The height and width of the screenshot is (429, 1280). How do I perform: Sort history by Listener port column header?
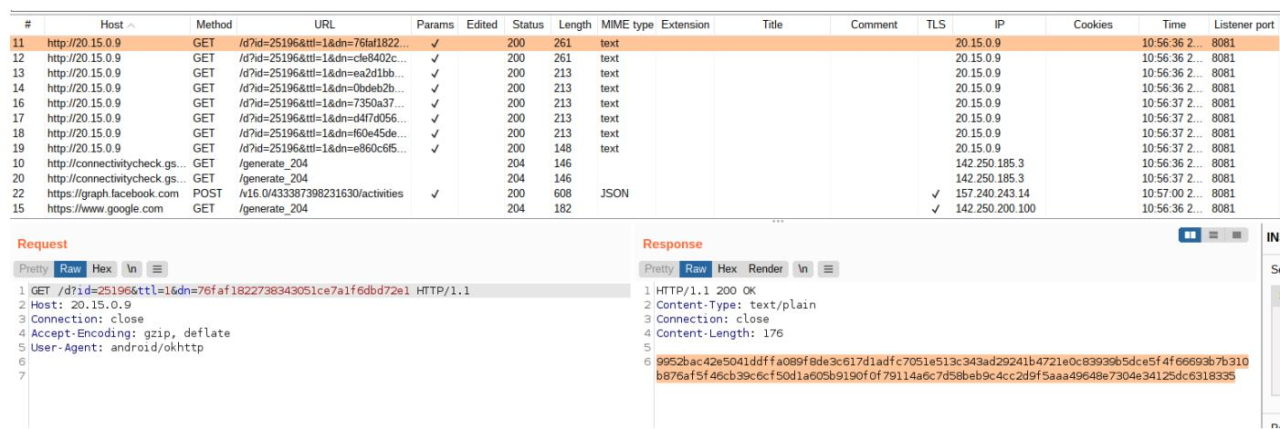pyautogui.click(x=1243, y=24)
